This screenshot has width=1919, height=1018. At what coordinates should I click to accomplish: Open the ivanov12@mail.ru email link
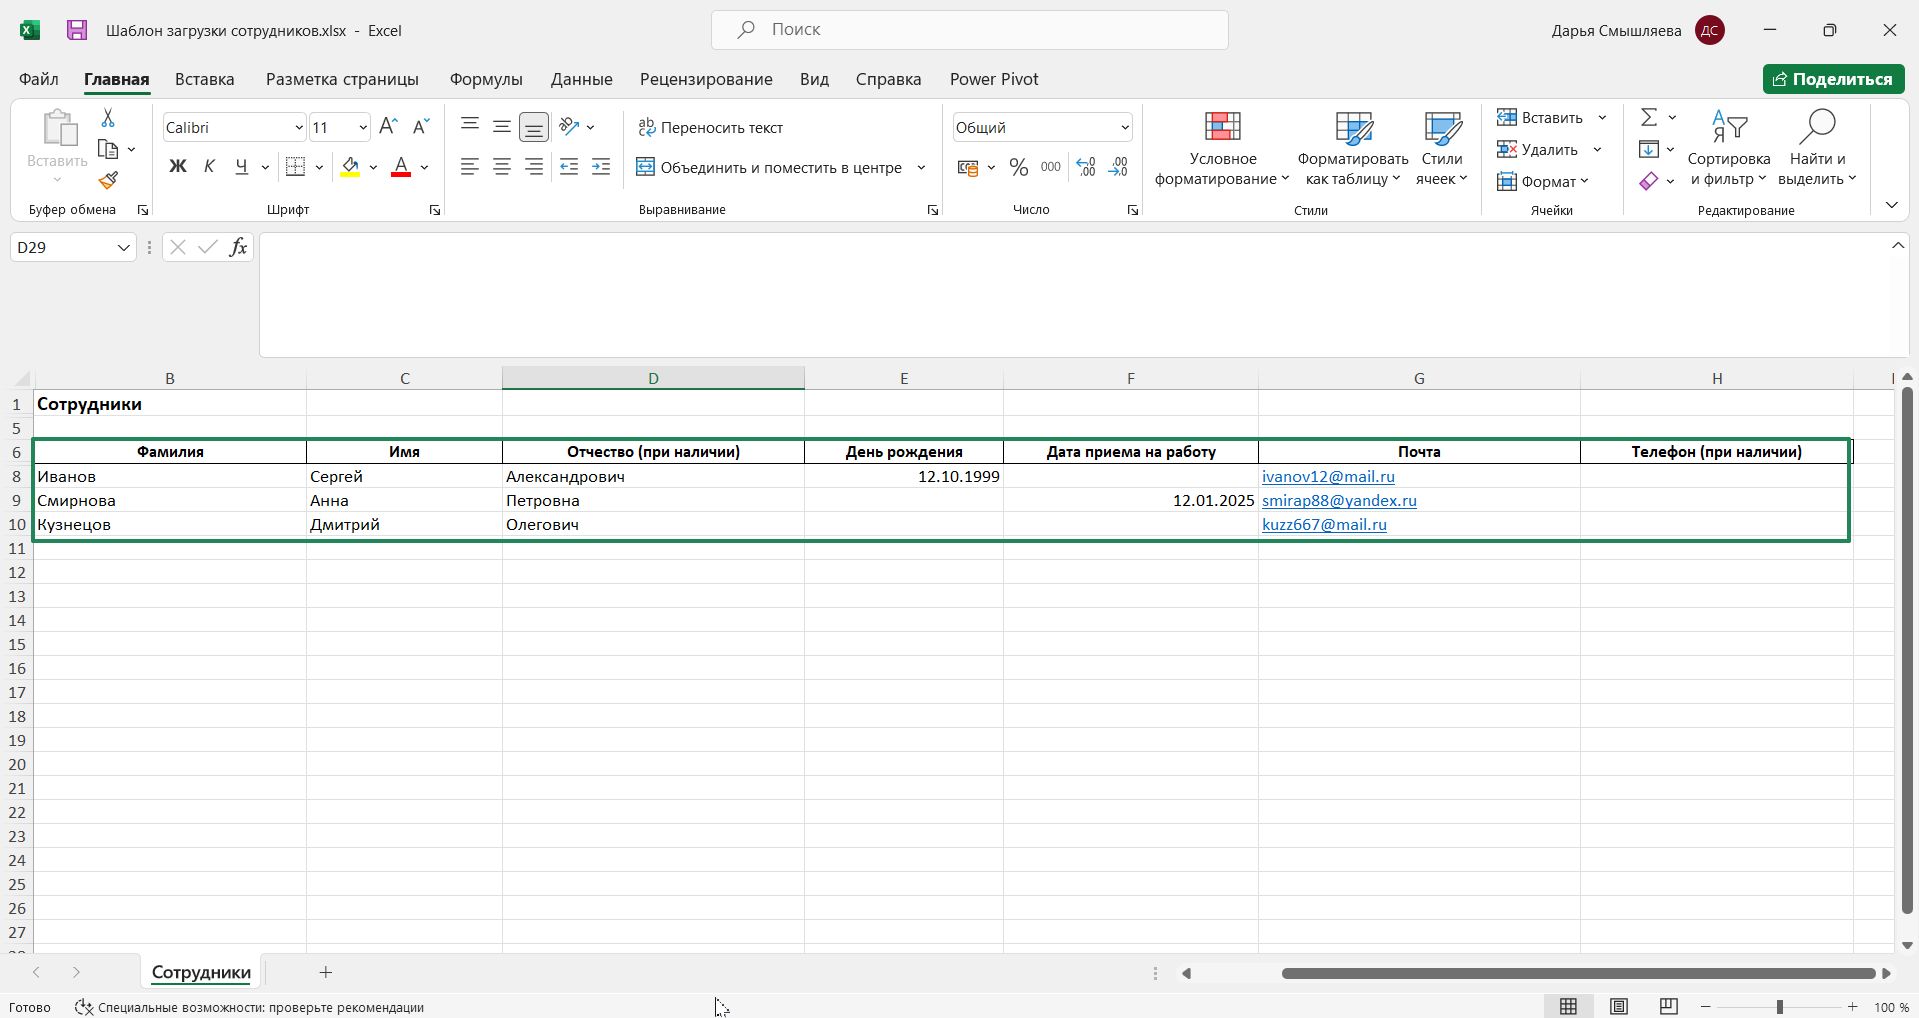click(1327, 477)
